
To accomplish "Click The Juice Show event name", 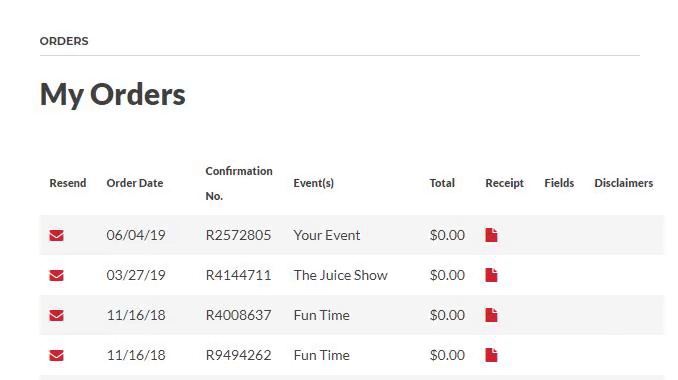I will [340, 275].
